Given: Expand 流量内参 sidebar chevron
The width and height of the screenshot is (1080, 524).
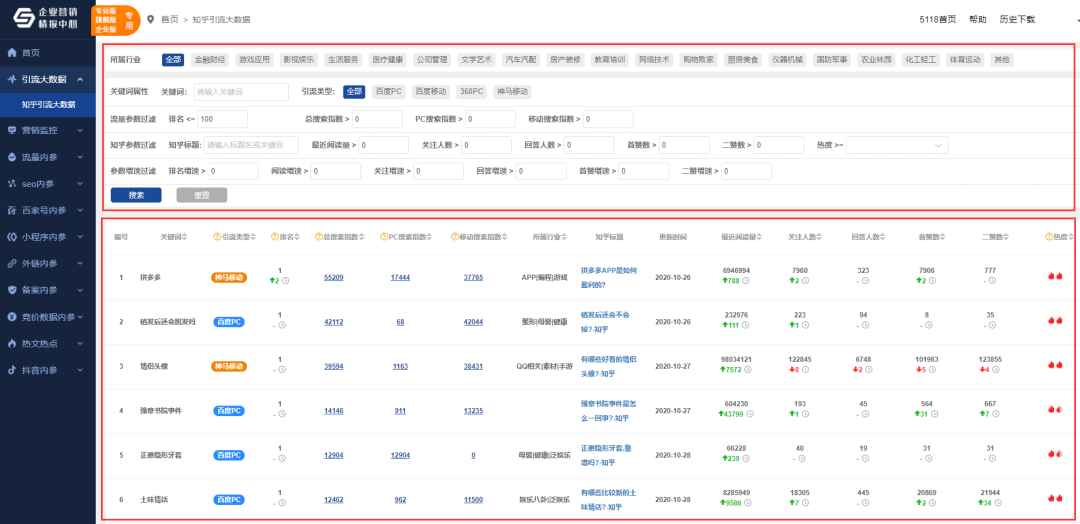Looking at the screenshot, I should point(80,157).
